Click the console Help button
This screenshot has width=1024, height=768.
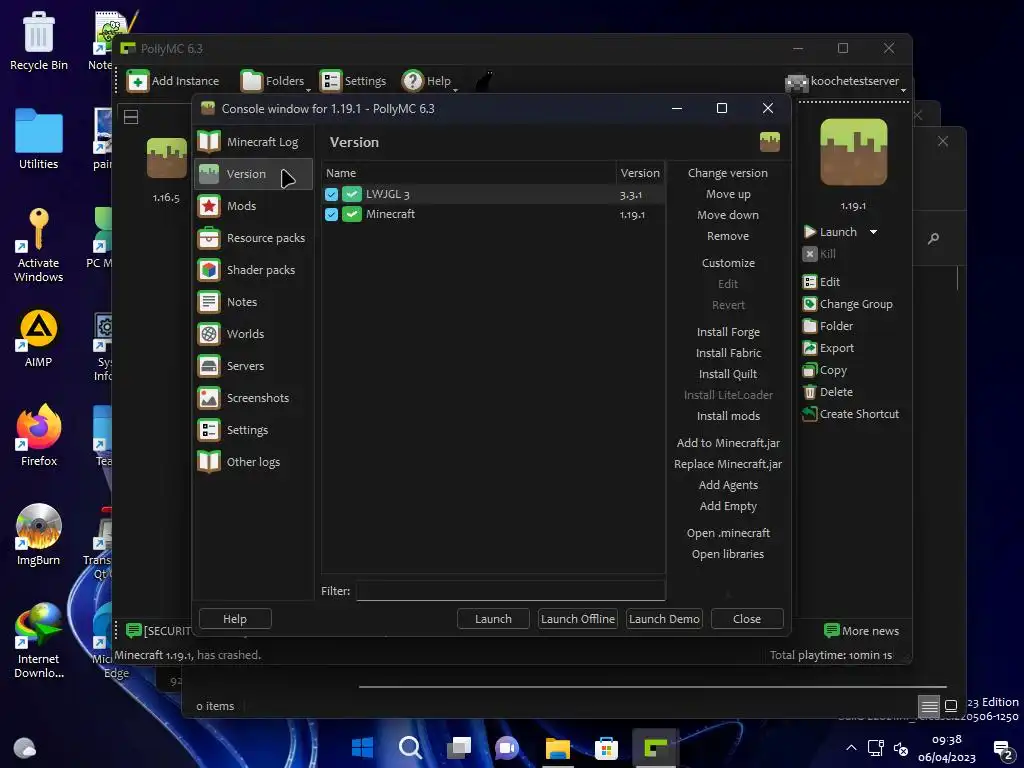point(234,618)
